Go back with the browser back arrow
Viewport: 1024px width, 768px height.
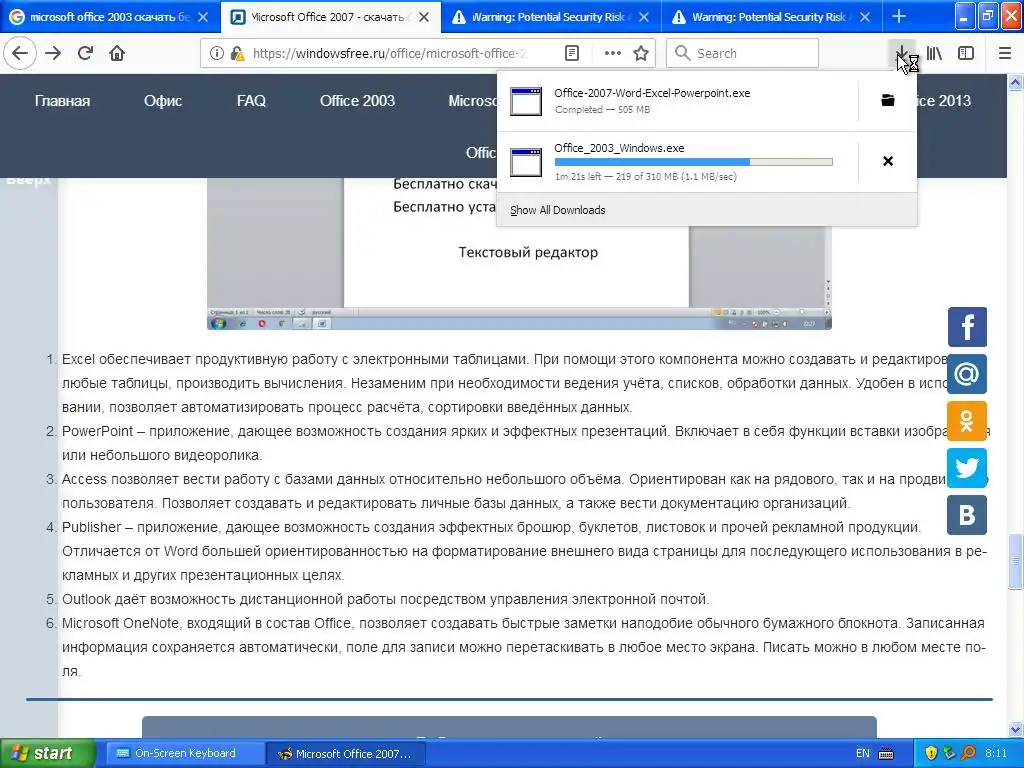tap(20, 53)
